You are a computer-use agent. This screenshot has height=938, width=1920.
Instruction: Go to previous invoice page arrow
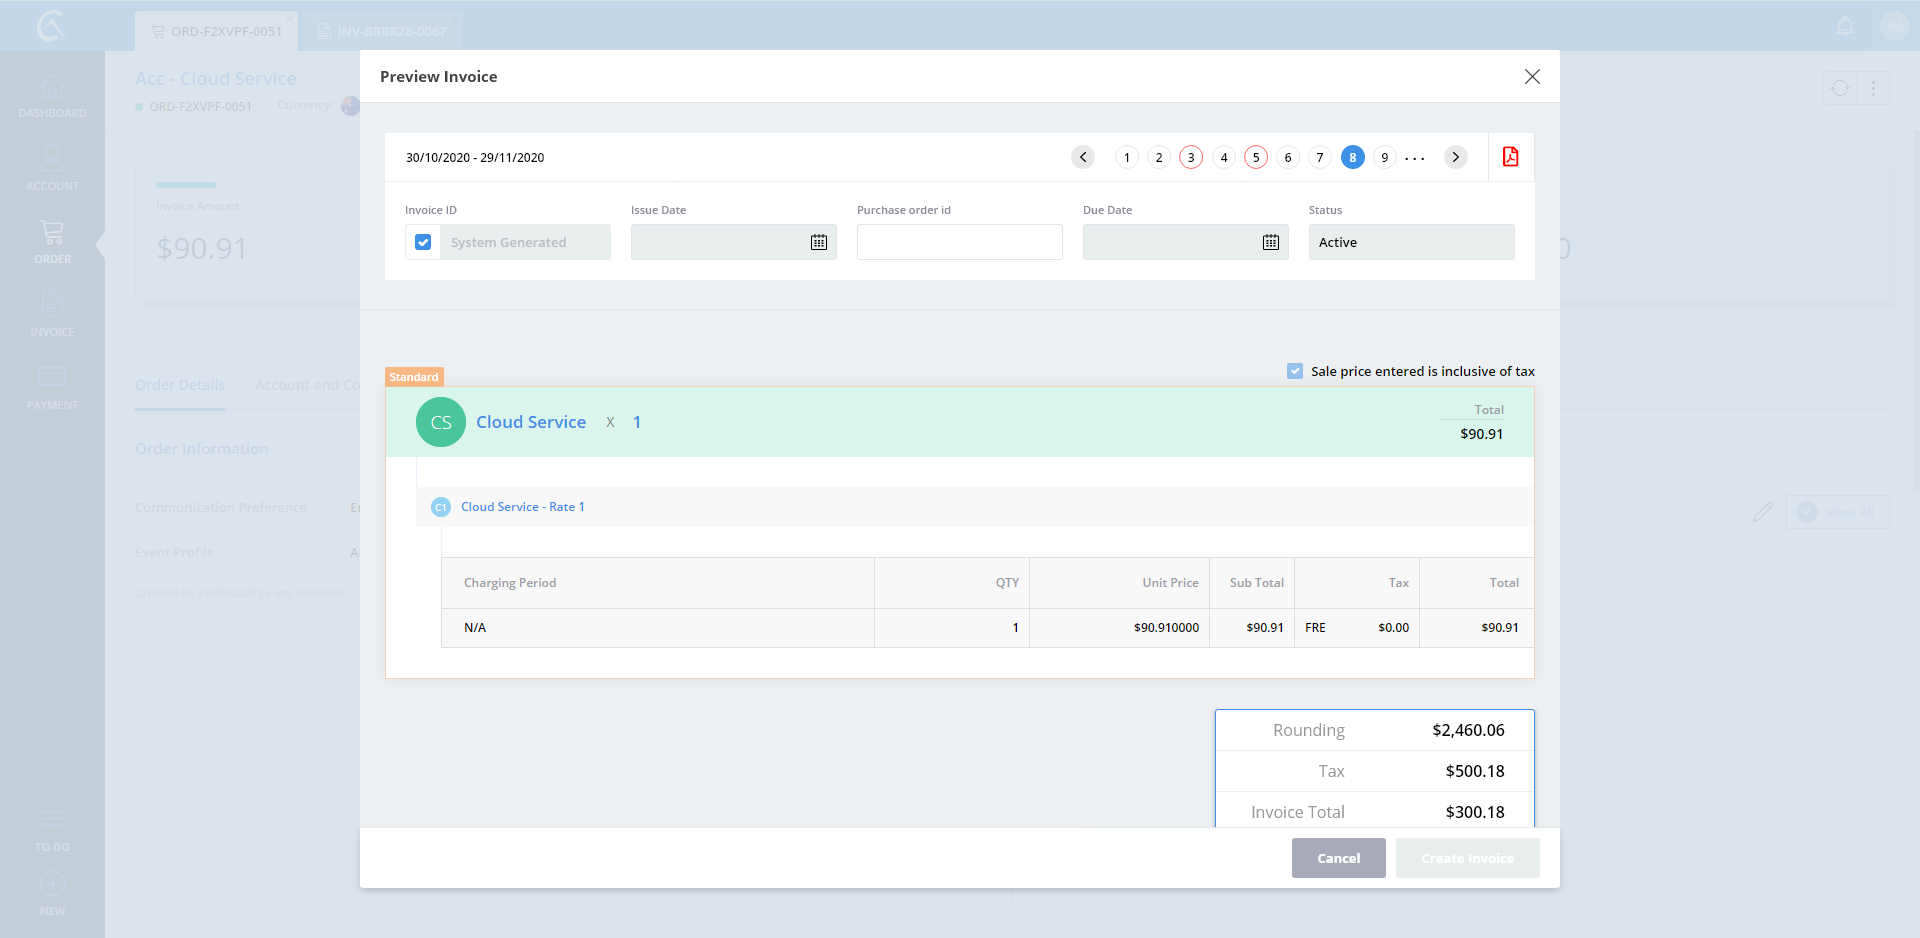(1083, 157)
